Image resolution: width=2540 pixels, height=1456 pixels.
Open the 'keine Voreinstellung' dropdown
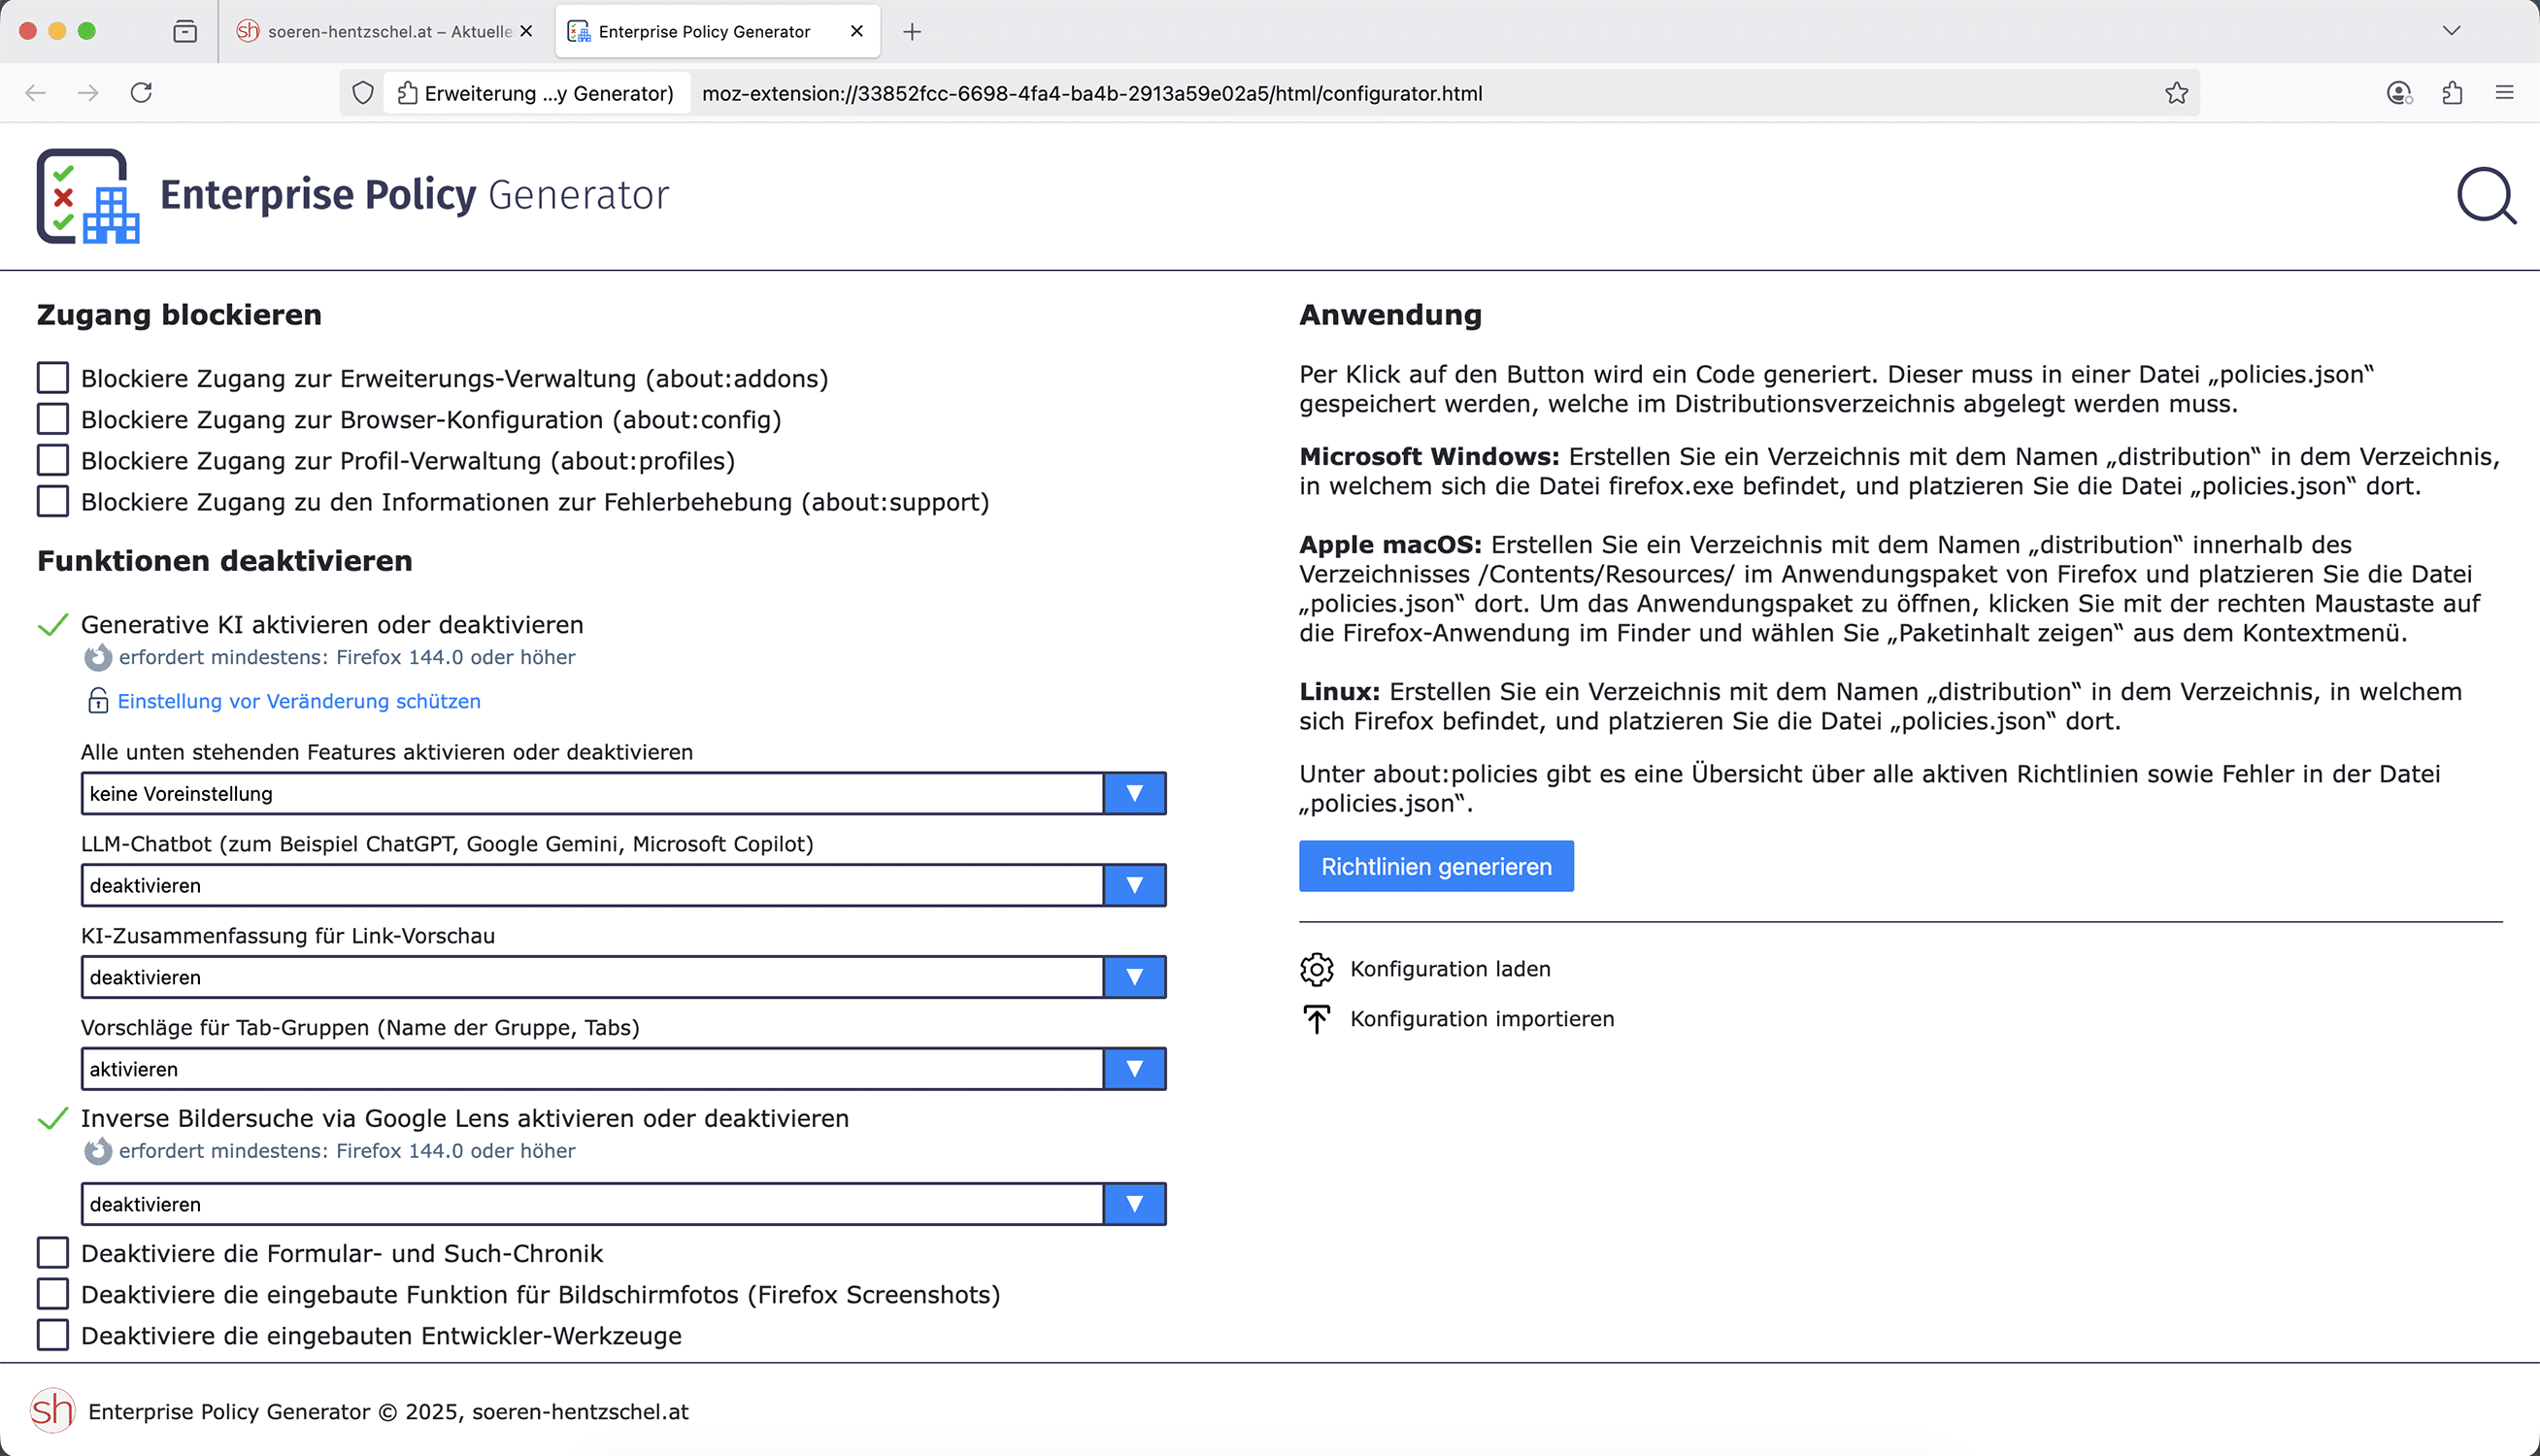tap(623, 794)
